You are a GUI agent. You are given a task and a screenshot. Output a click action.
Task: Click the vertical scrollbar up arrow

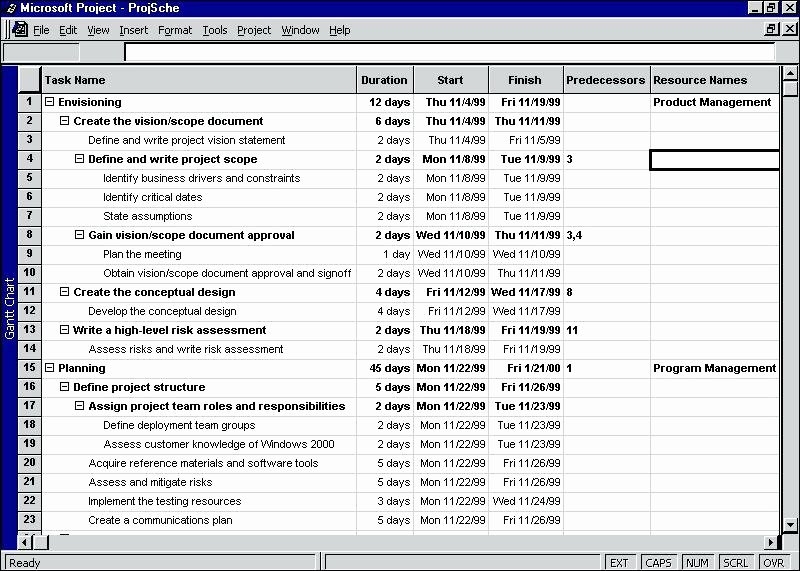[790, 74]
